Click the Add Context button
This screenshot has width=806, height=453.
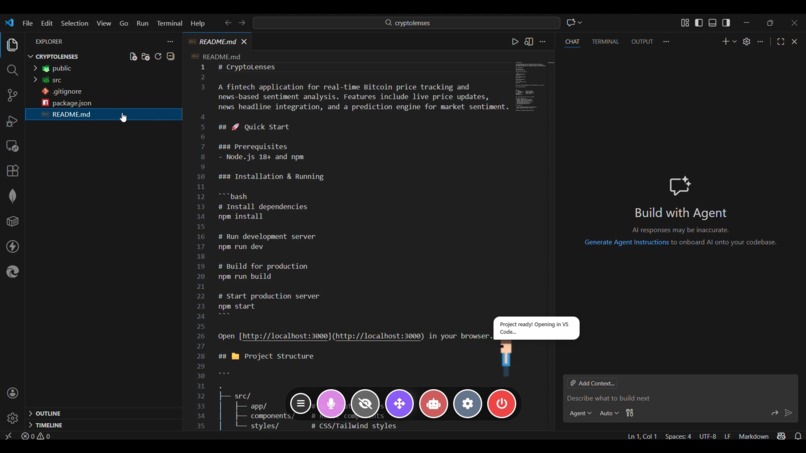(x=592, y=383)
